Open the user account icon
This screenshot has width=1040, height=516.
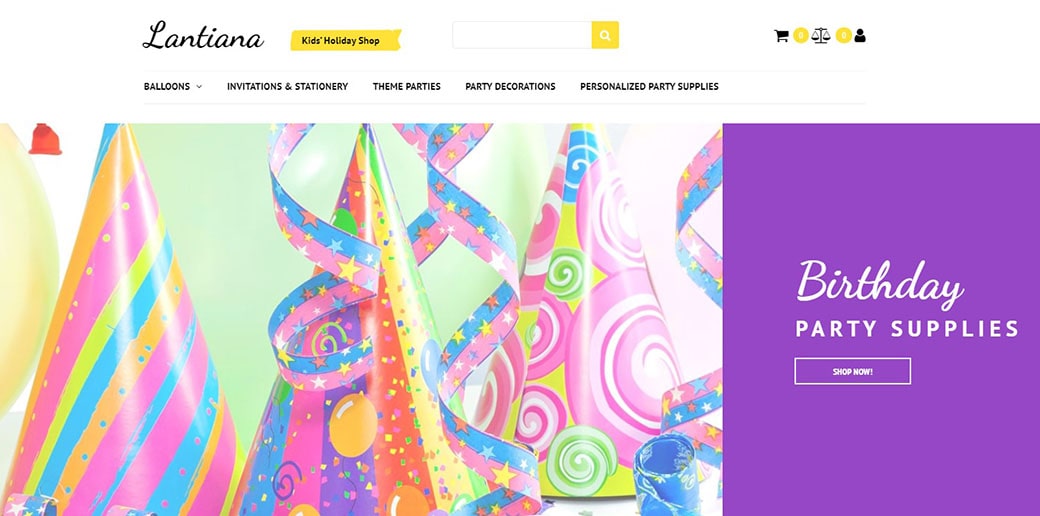860,36
